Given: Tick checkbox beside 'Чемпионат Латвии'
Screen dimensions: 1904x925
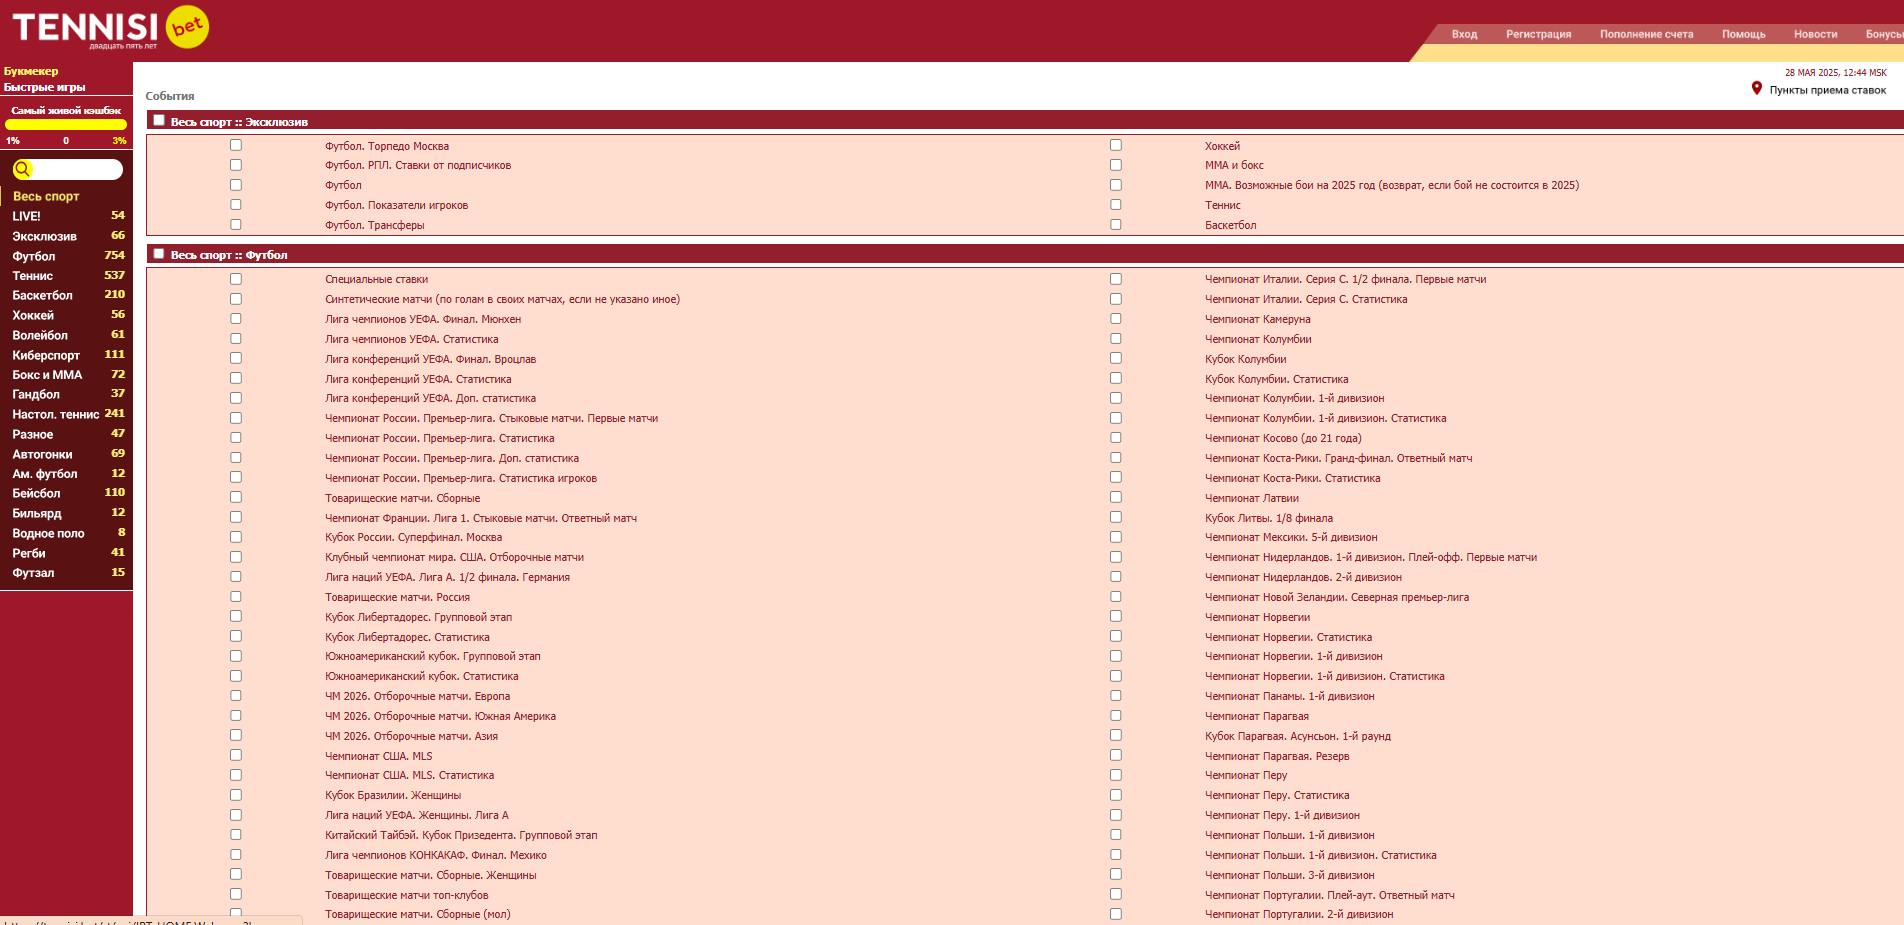Looking at the screenshot, I should 1116,497.
